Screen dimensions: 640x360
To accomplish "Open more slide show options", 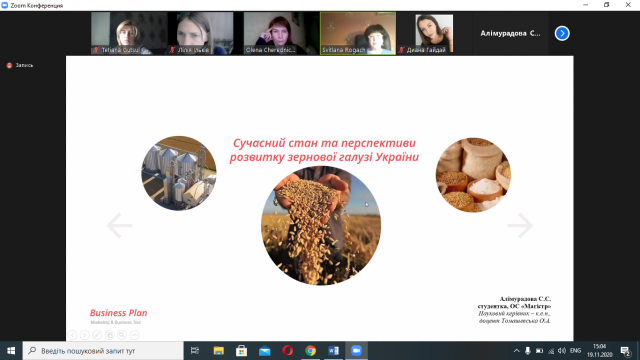I will click(134, 335).
